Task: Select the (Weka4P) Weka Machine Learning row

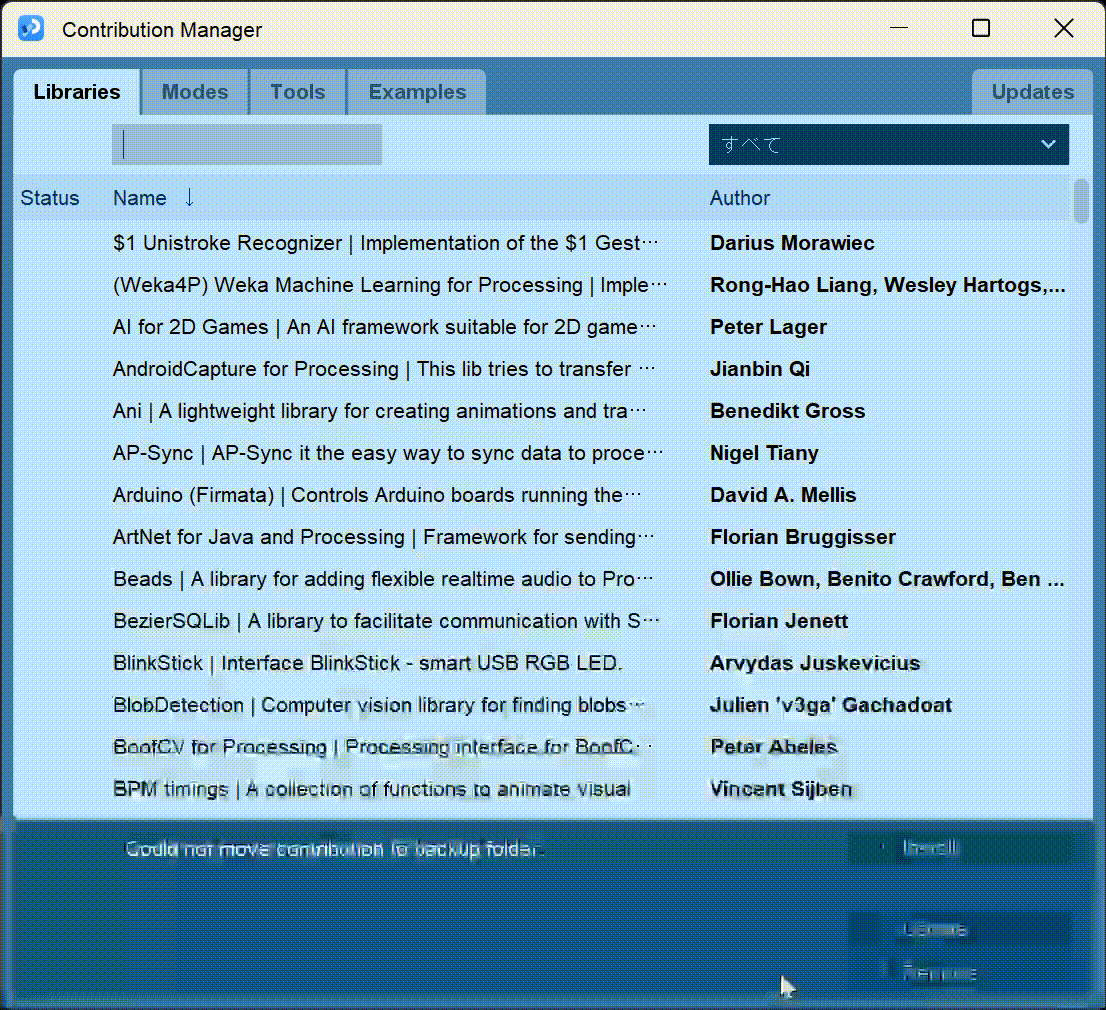Action: [540, 285]
